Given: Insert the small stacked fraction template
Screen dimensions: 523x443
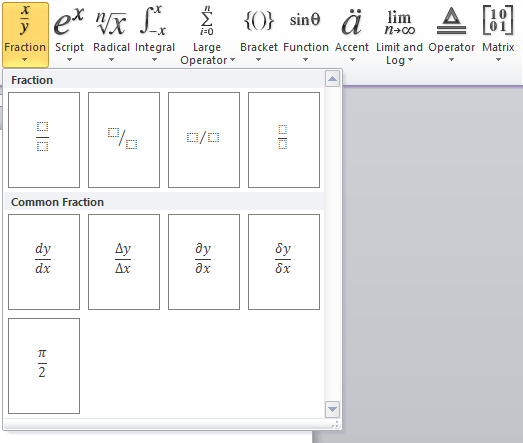Looking at the screenshot, I should 284,140.
